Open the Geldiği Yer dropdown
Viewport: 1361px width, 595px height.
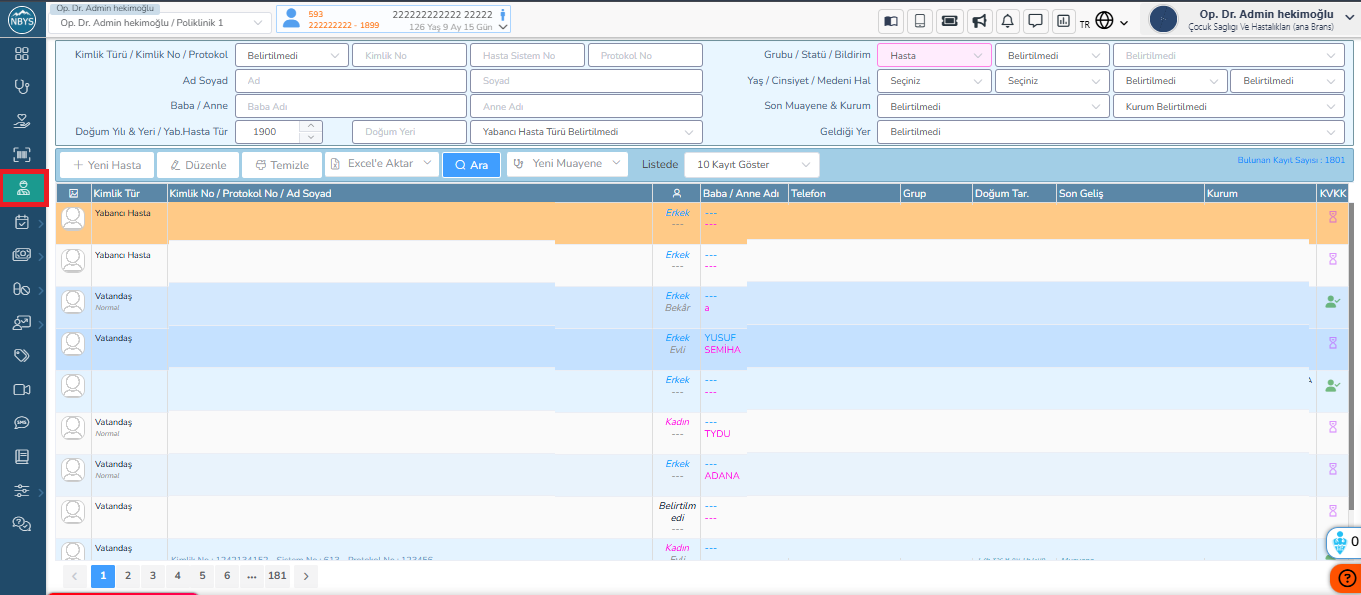pos(1111,132)
